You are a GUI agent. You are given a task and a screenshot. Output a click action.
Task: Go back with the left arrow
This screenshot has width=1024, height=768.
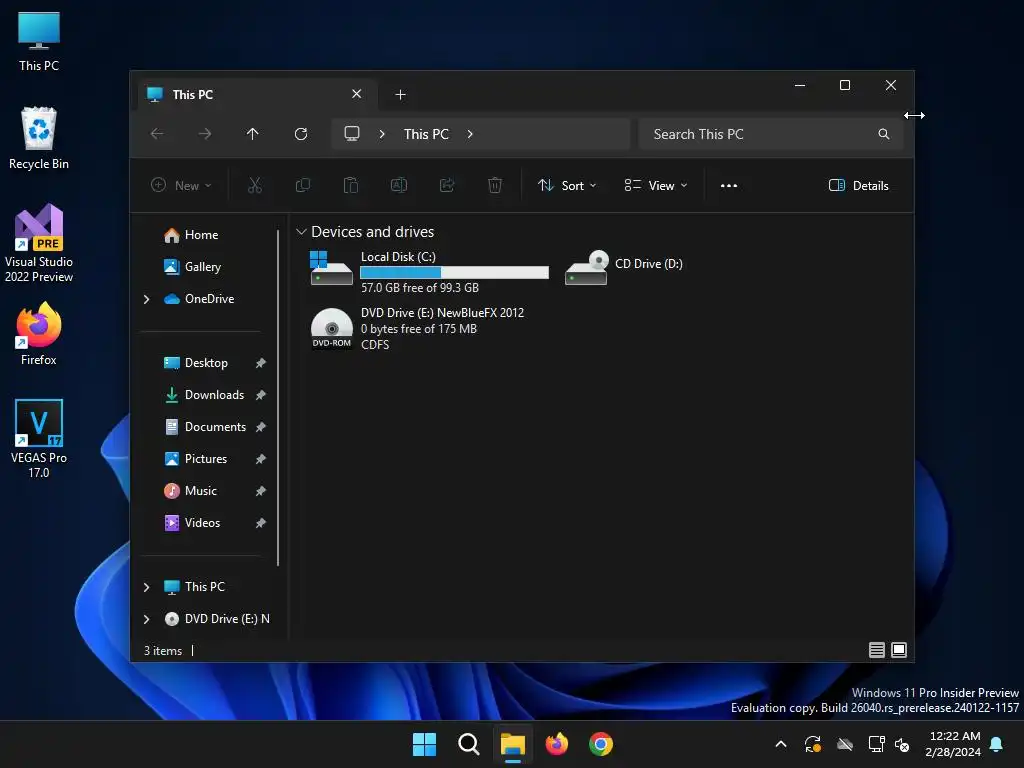(x=157, y=134)
